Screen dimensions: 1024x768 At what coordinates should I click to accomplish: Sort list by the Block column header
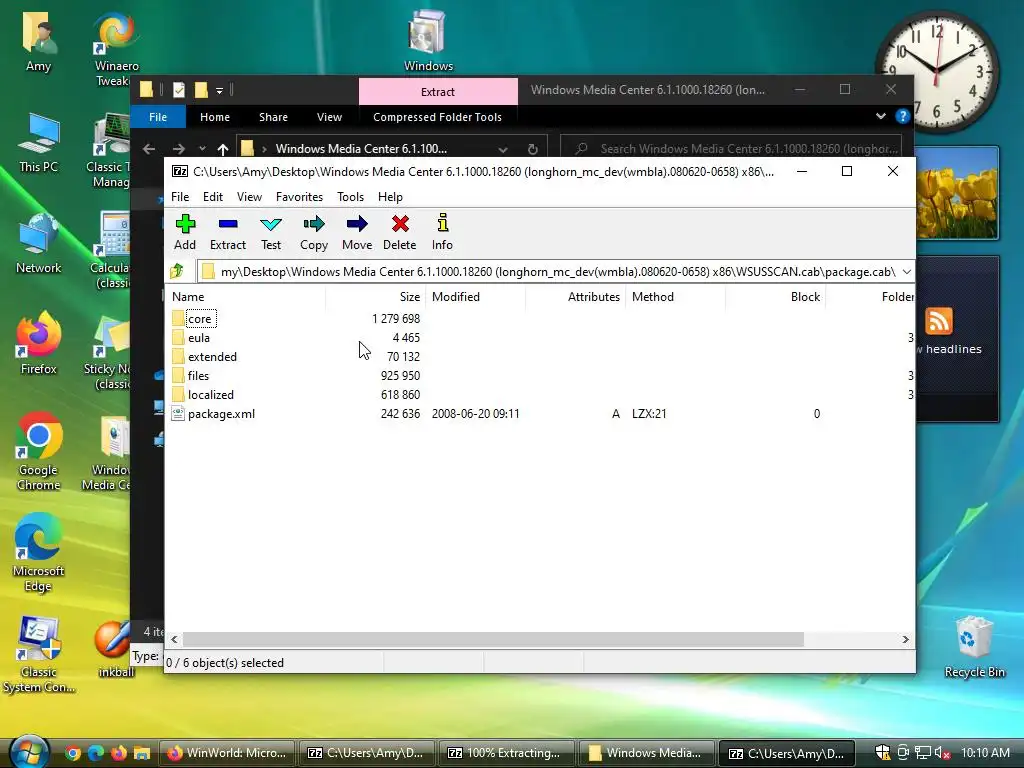point(775,296)
